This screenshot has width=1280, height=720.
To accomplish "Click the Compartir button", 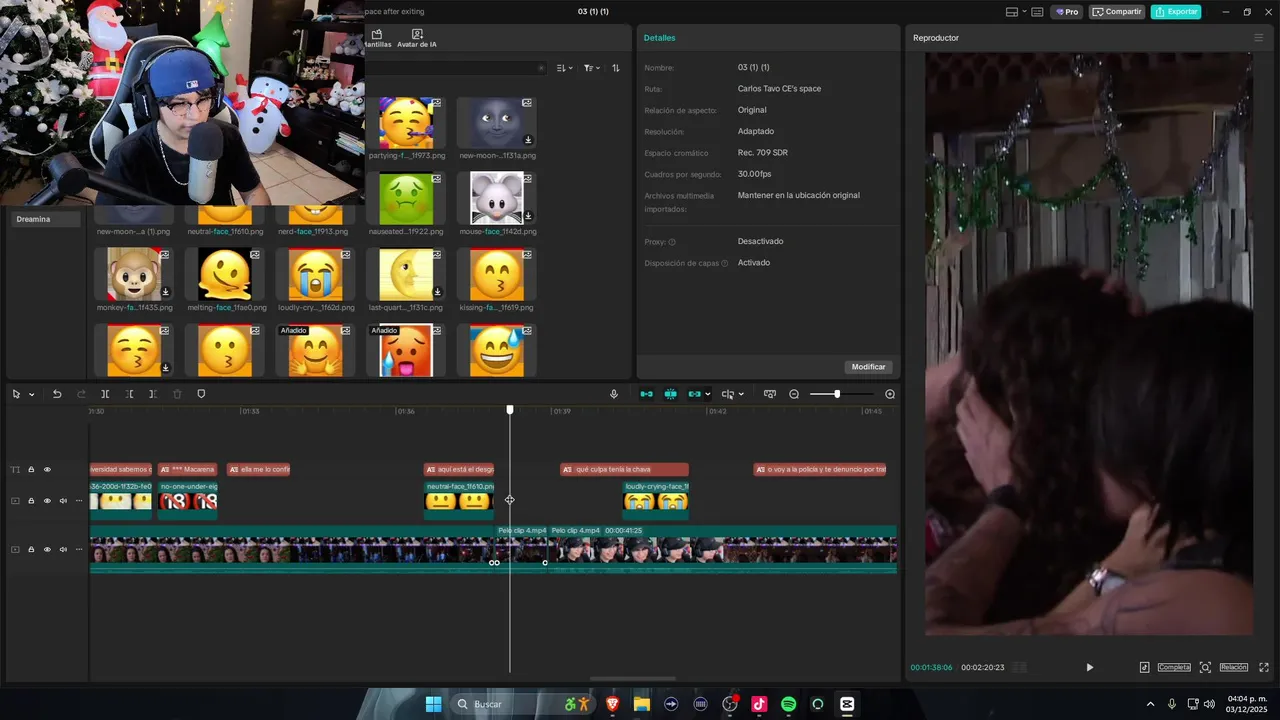I will 1117,12.
